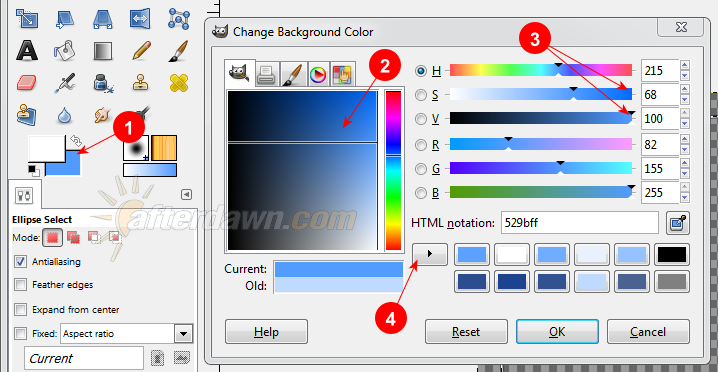Select the Eraser tool

tap(26, 83)
